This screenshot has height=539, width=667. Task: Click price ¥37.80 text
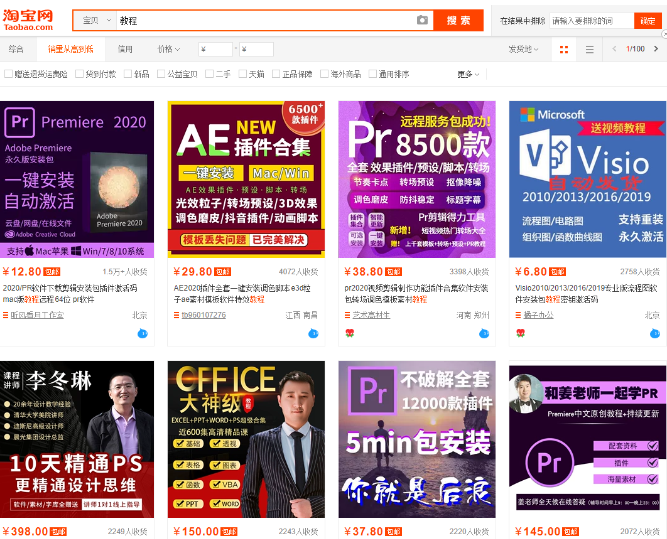(x=364, y=531)
